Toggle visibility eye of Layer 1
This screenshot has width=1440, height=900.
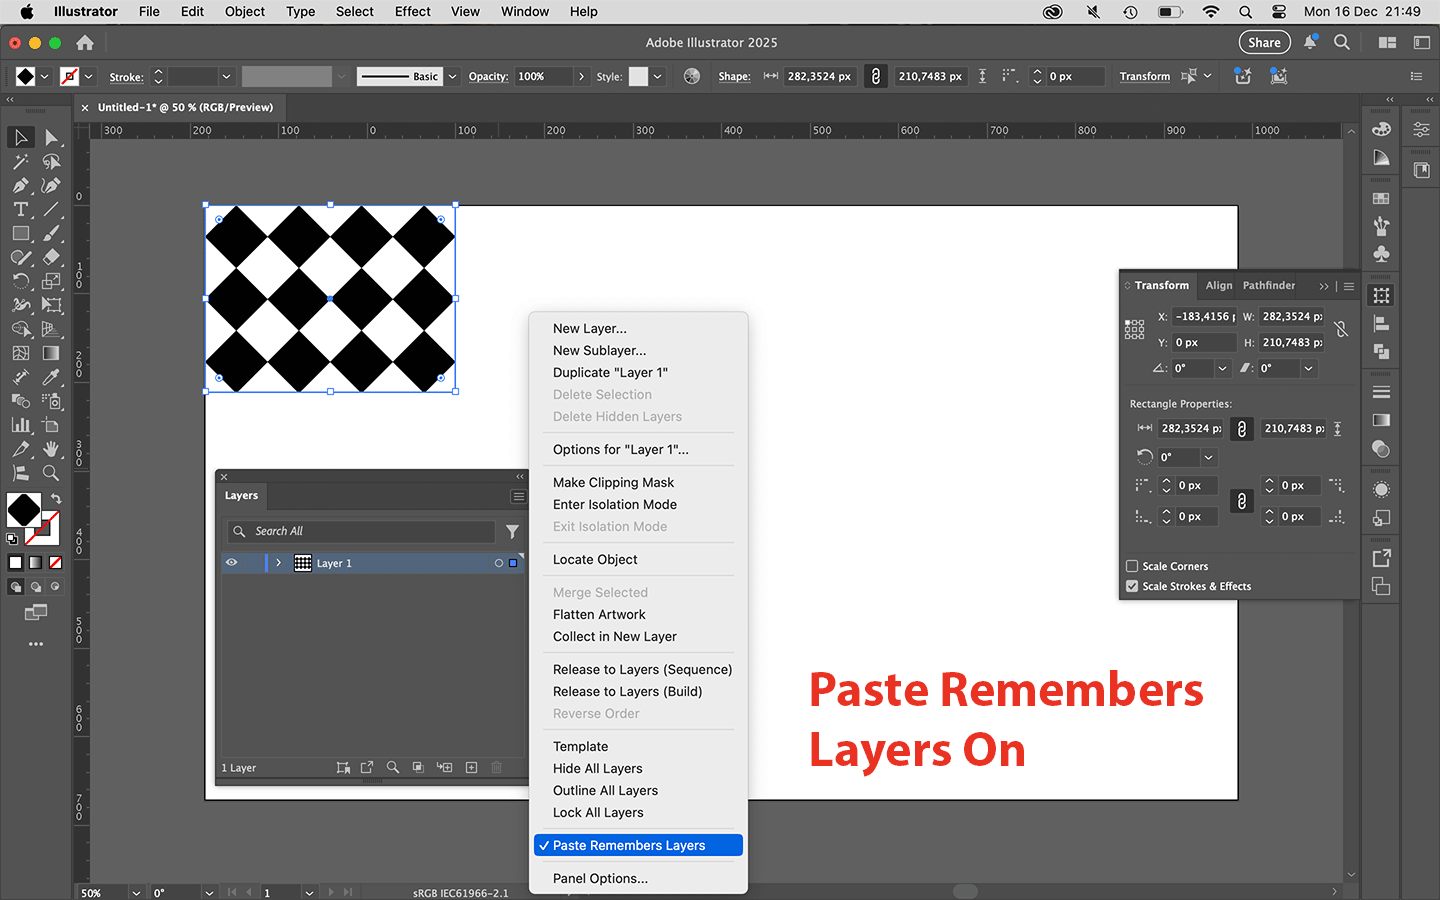[231, 563]
